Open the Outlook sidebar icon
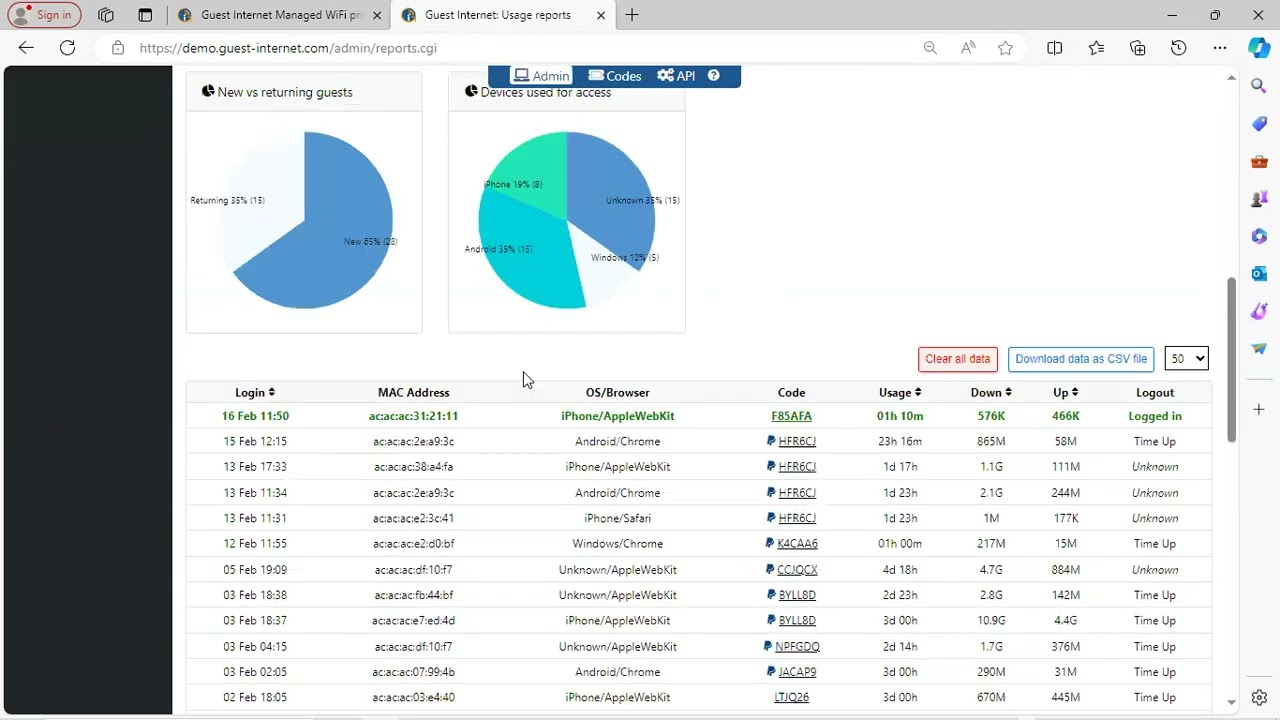Image resolution: width=1280 pixels, height=720 pixels. pos(1259,274)
